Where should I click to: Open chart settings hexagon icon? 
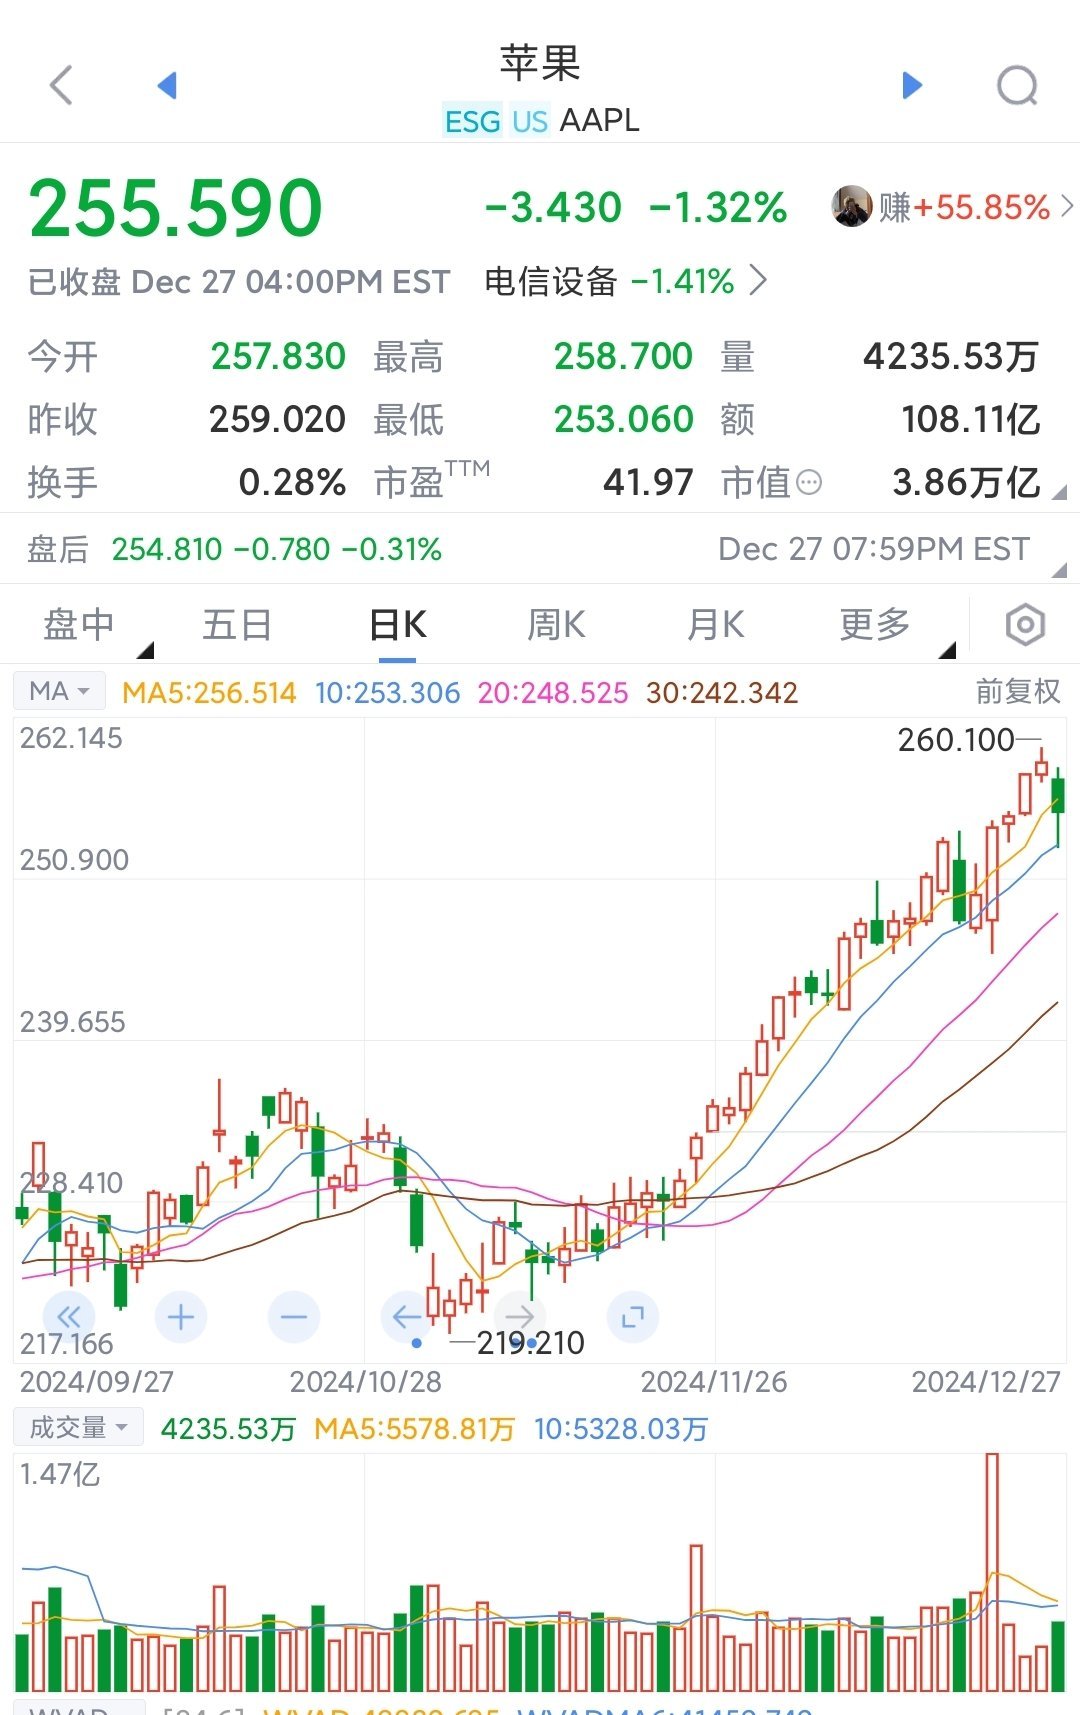pos(1025,625)
